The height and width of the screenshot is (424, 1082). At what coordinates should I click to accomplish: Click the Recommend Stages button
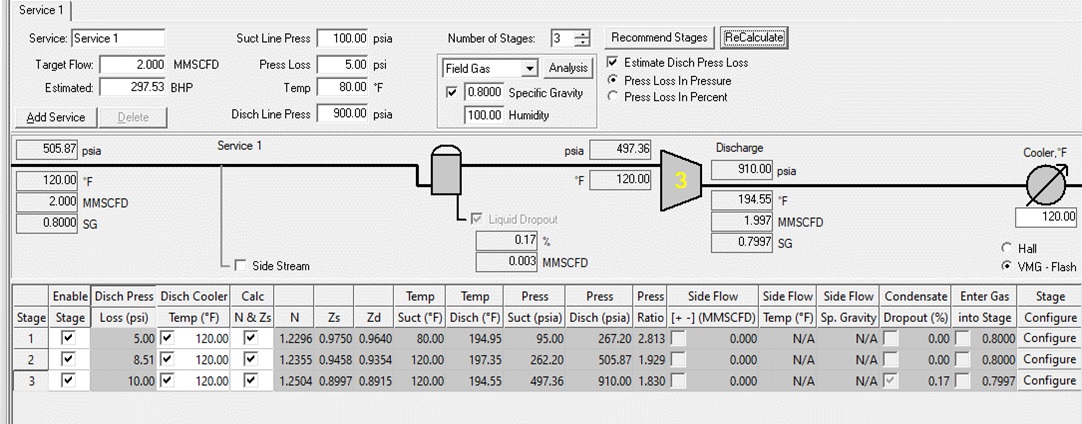tap(659, 38)
